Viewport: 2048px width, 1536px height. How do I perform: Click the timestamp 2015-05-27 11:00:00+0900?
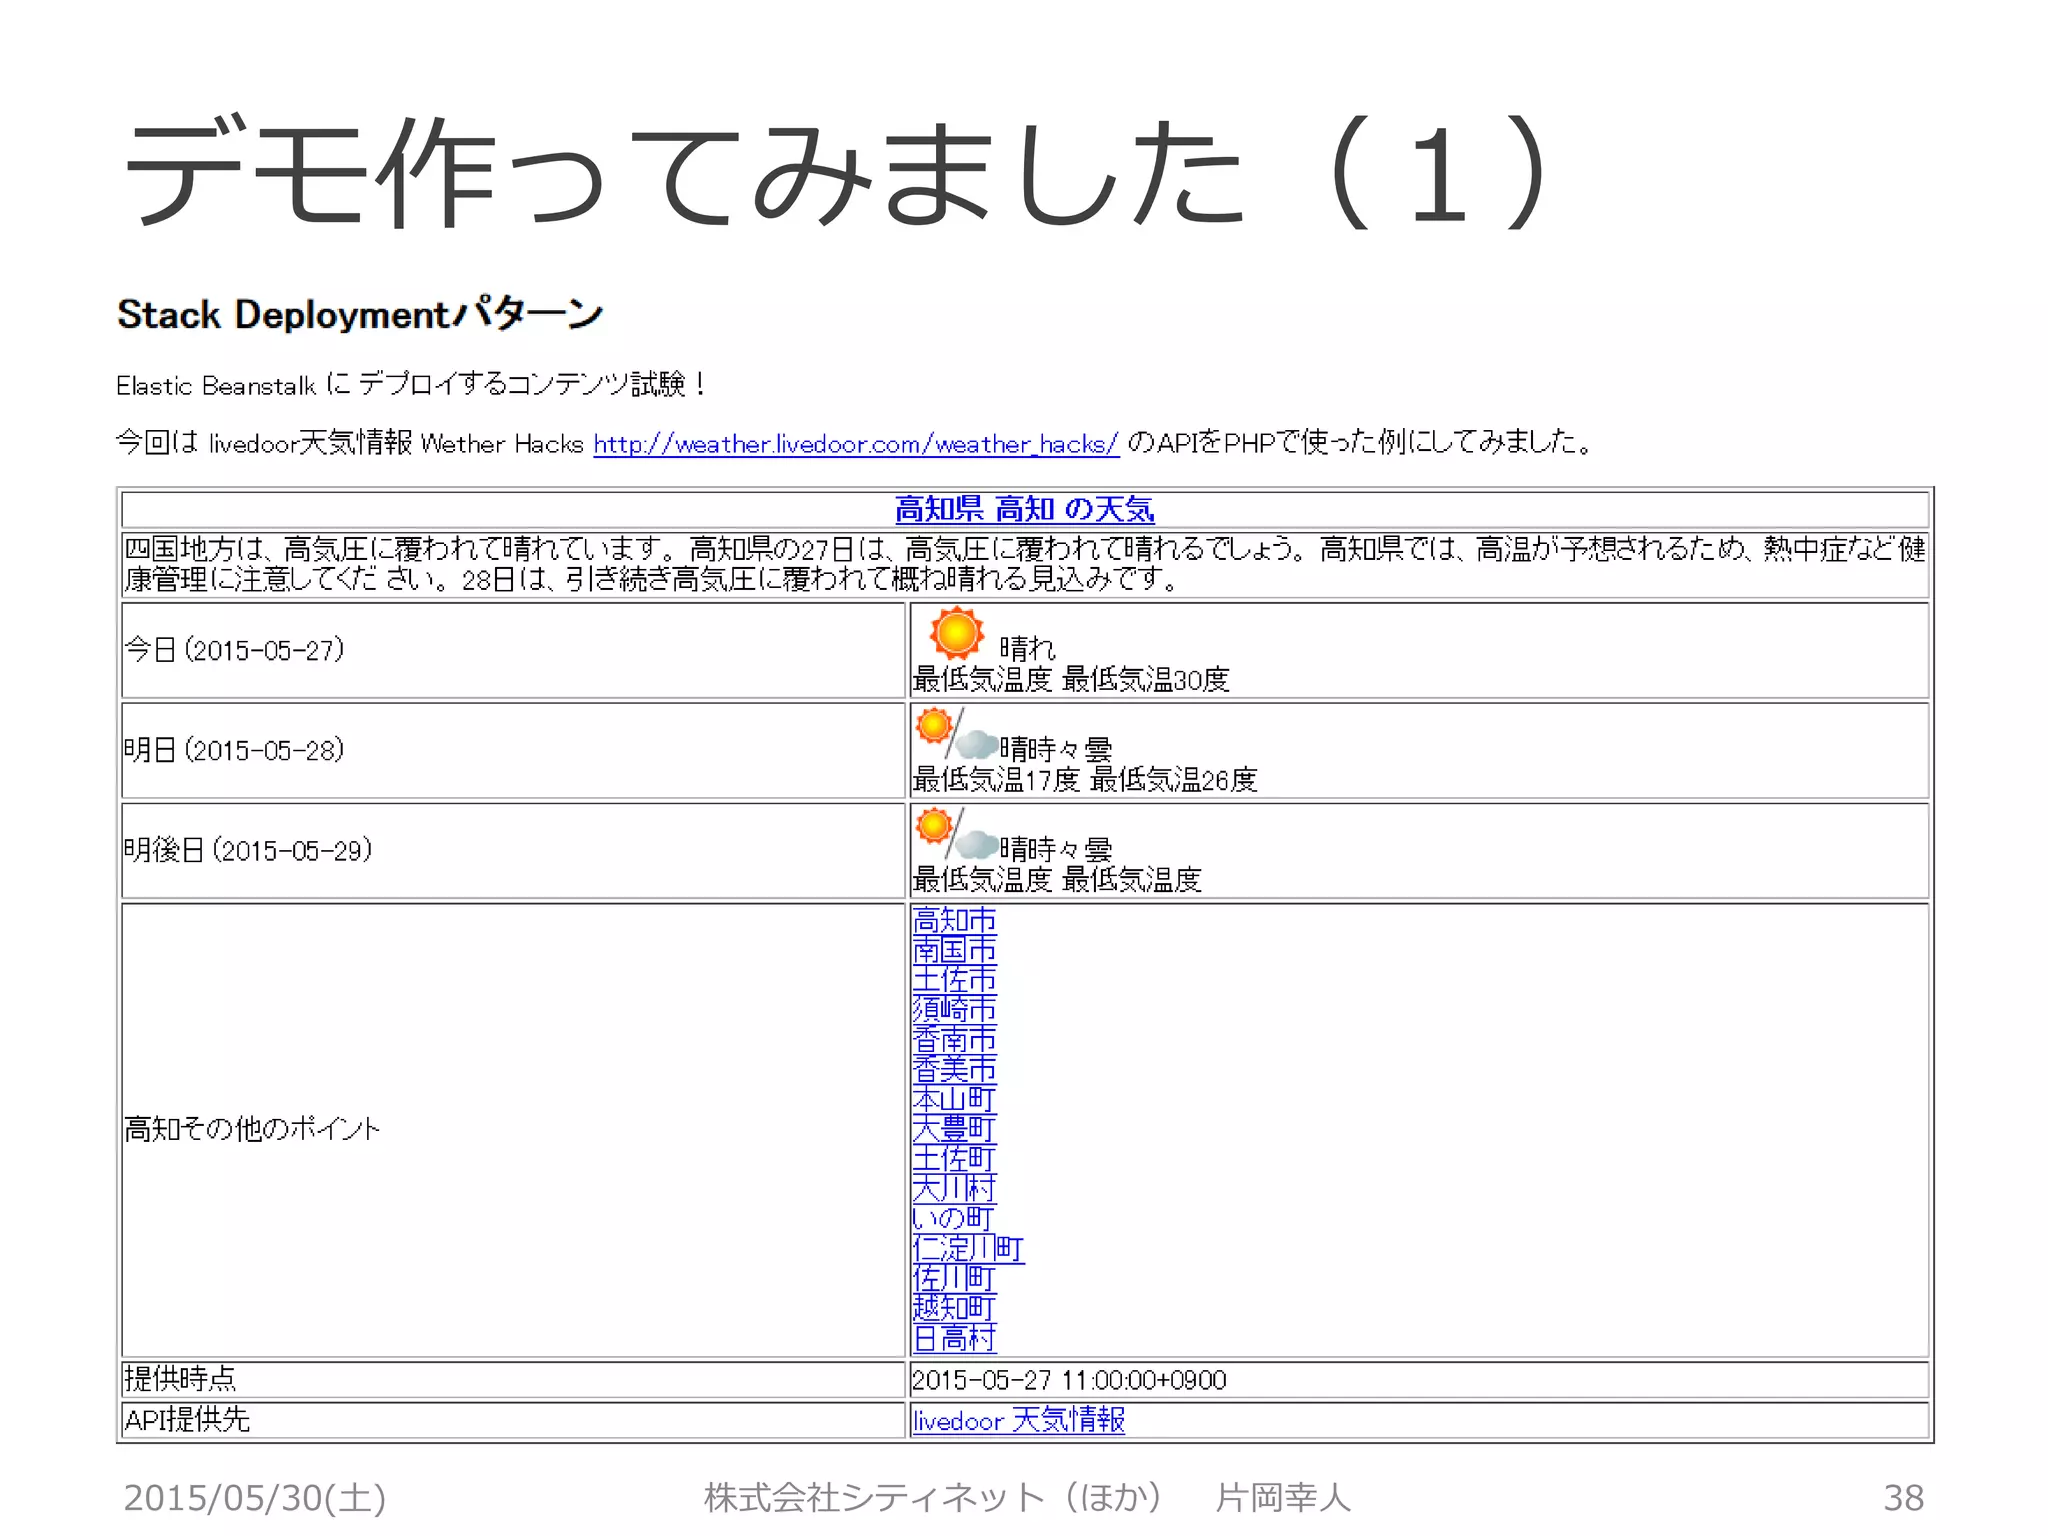1069,1380
